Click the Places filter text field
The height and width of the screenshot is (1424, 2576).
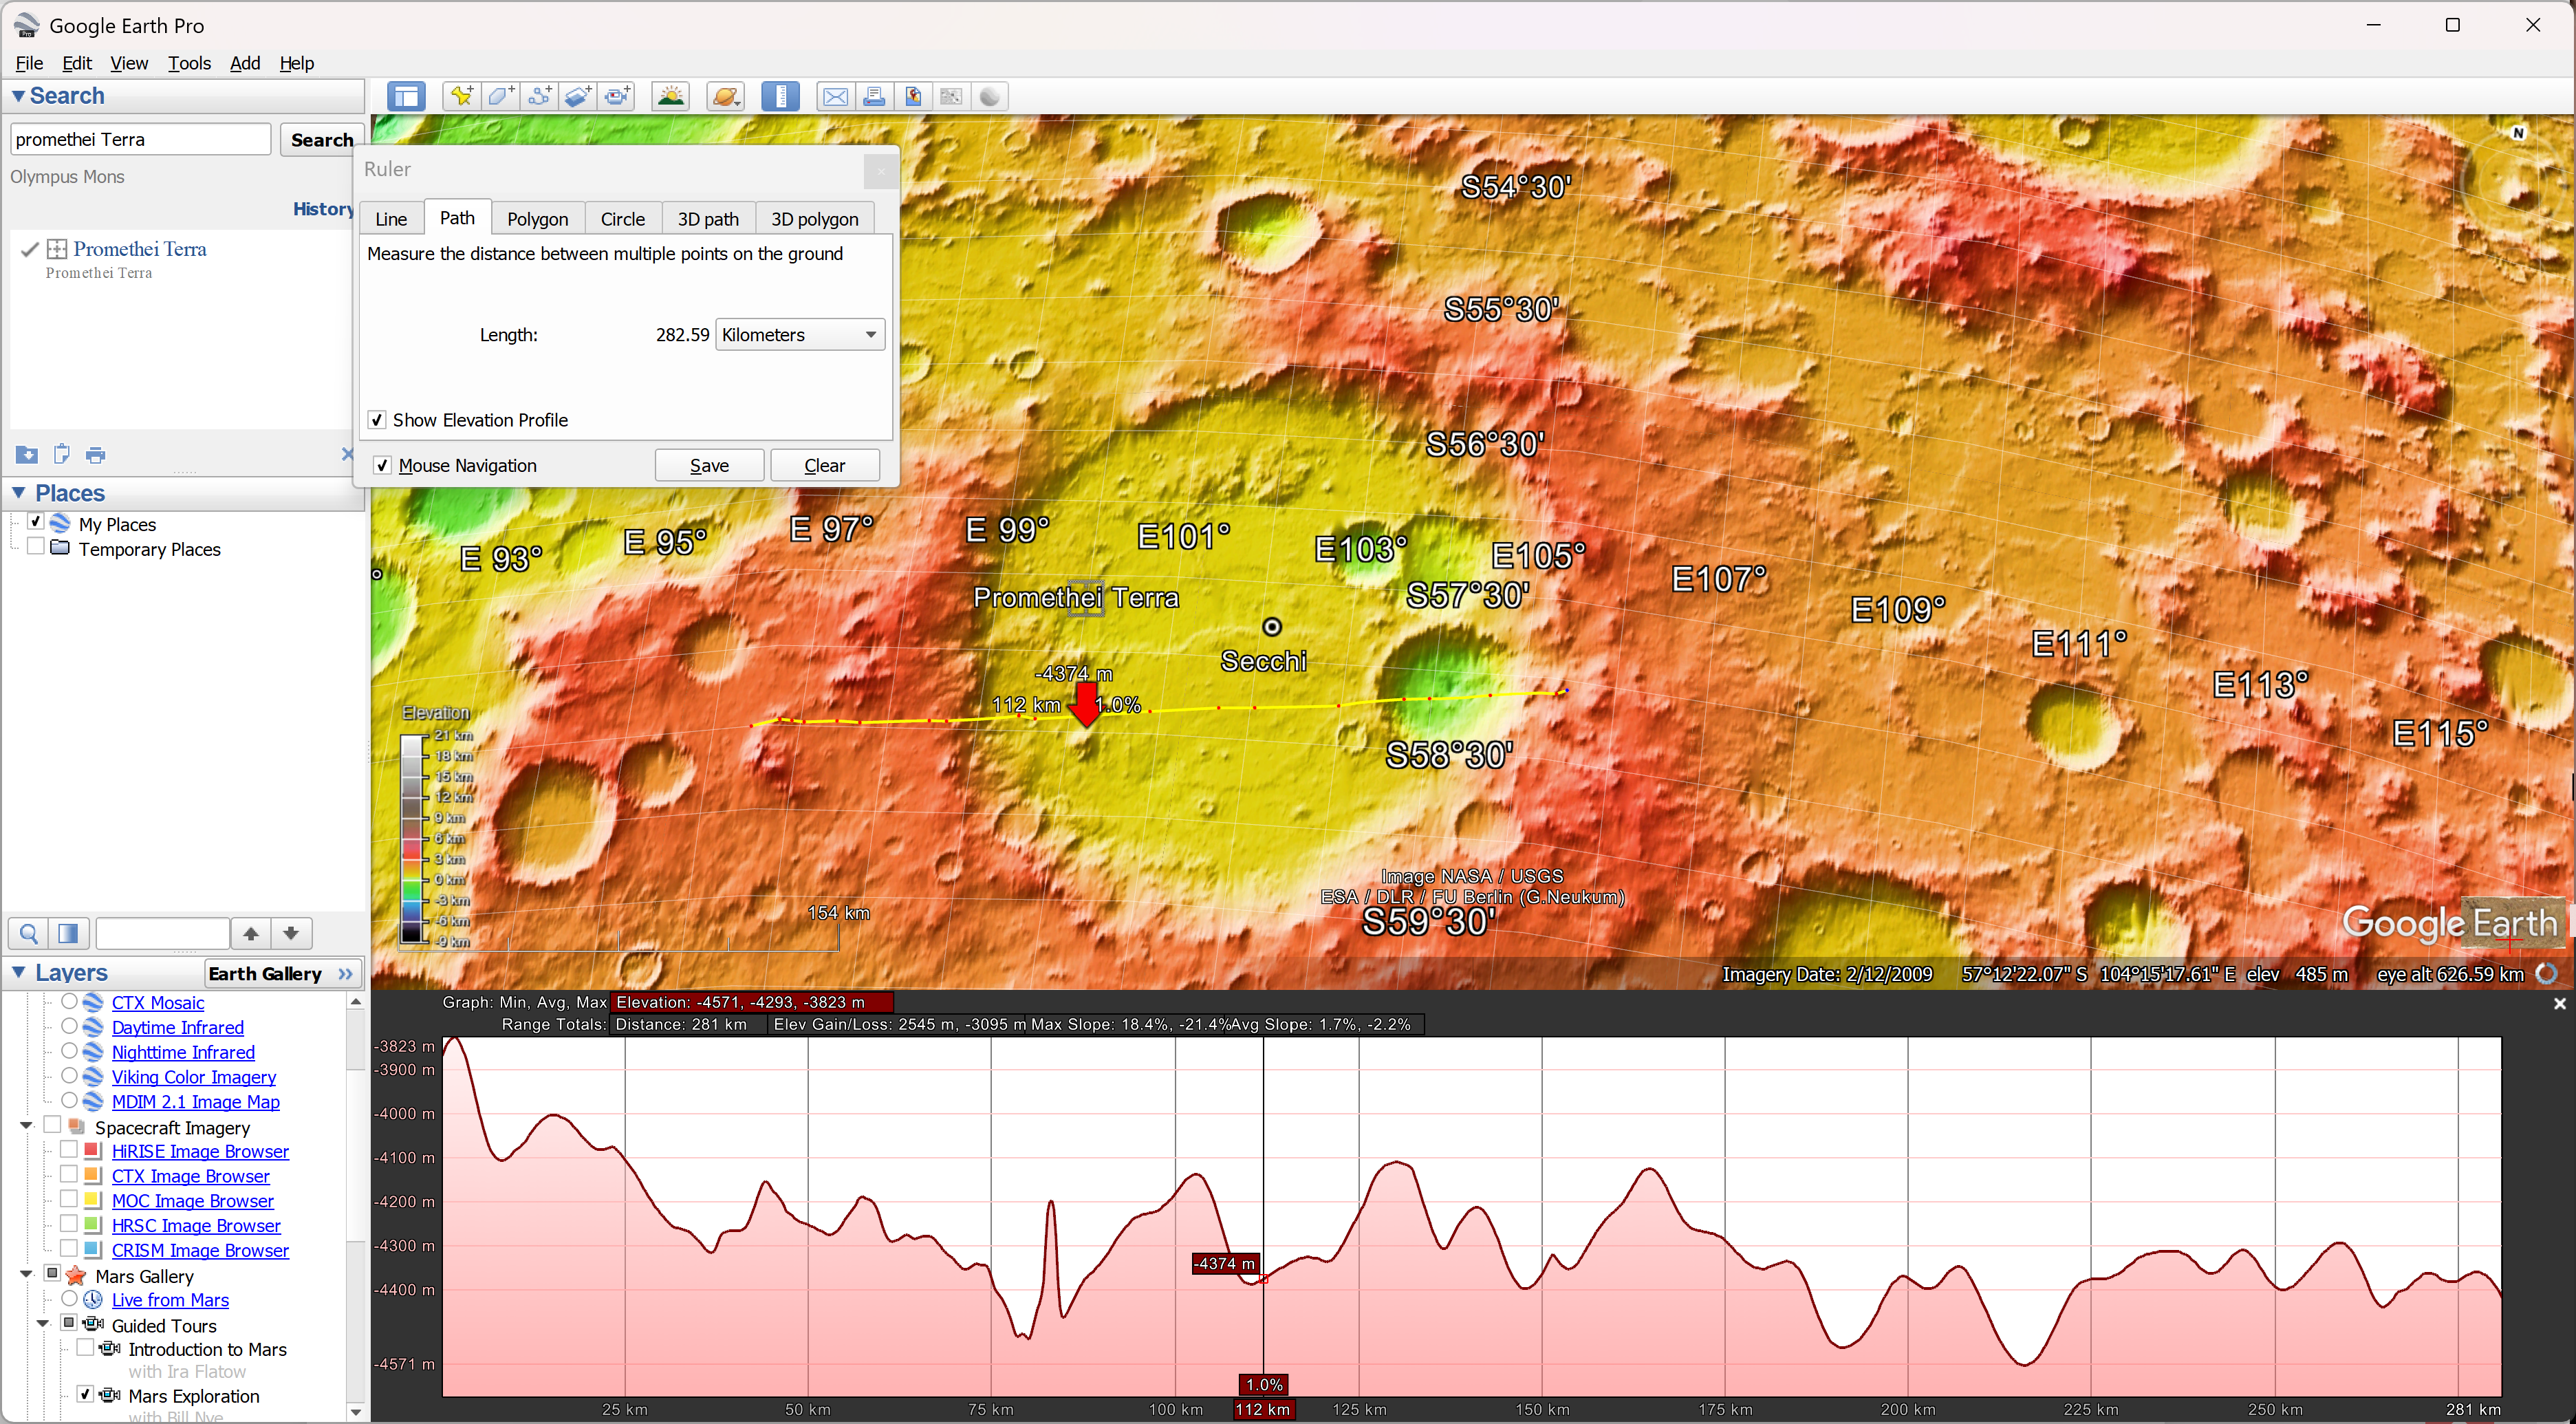[x=162, y=933]
